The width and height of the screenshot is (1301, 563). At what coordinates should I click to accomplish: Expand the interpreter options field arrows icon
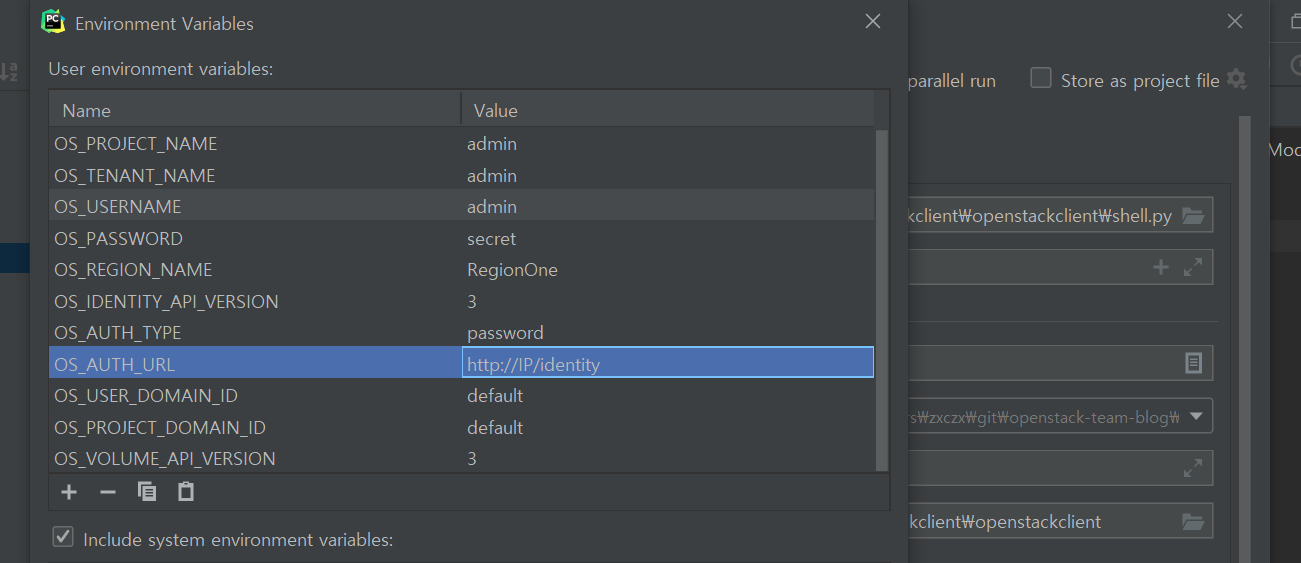(x=1192, y=467)
